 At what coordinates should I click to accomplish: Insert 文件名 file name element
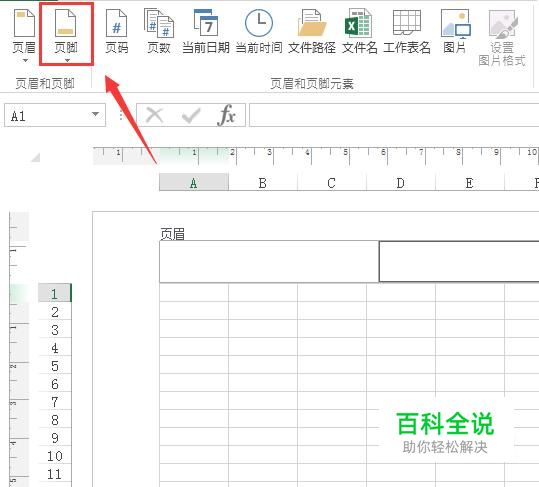[x=360, y=32]
